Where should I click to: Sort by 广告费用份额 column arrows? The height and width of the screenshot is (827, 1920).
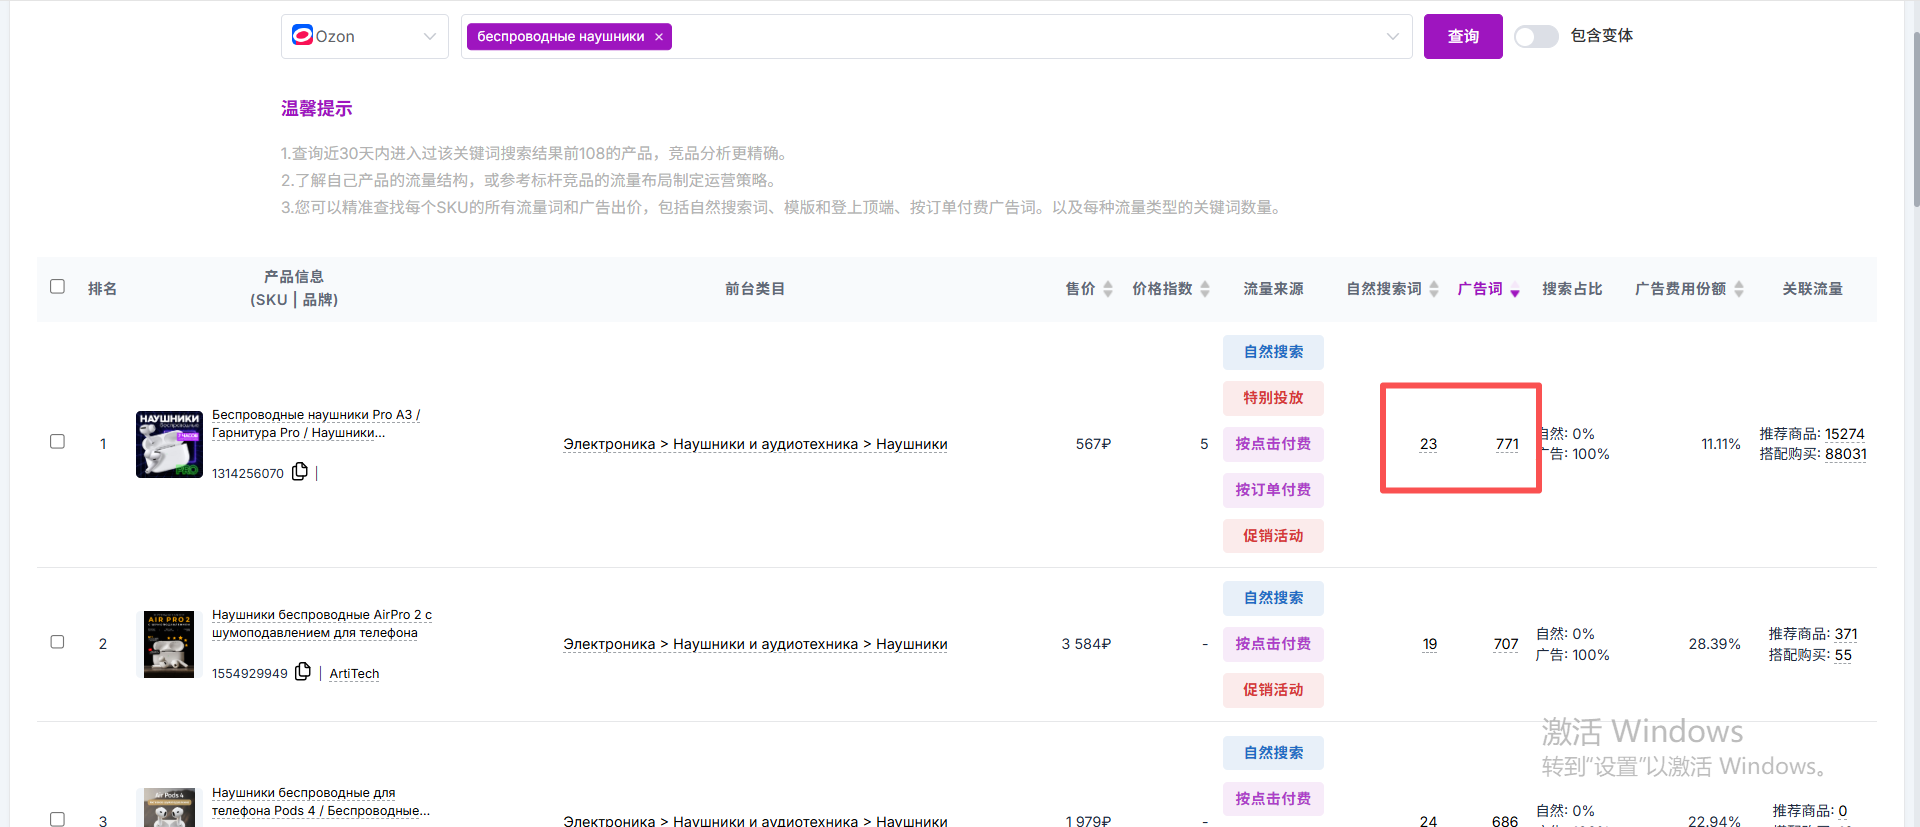1739,289
